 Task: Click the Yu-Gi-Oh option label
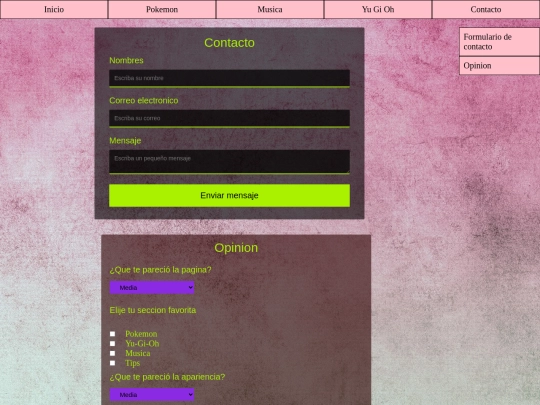click(142, 344)
